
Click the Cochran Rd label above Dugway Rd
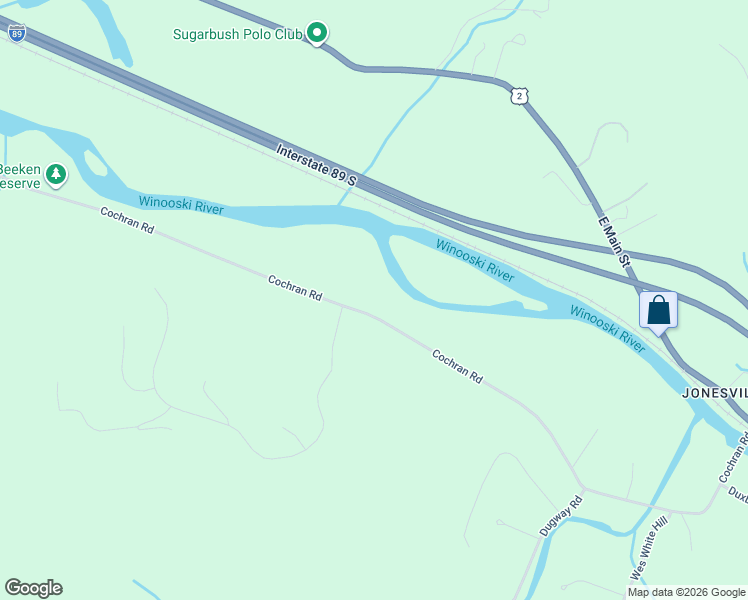tap(457, 366)
